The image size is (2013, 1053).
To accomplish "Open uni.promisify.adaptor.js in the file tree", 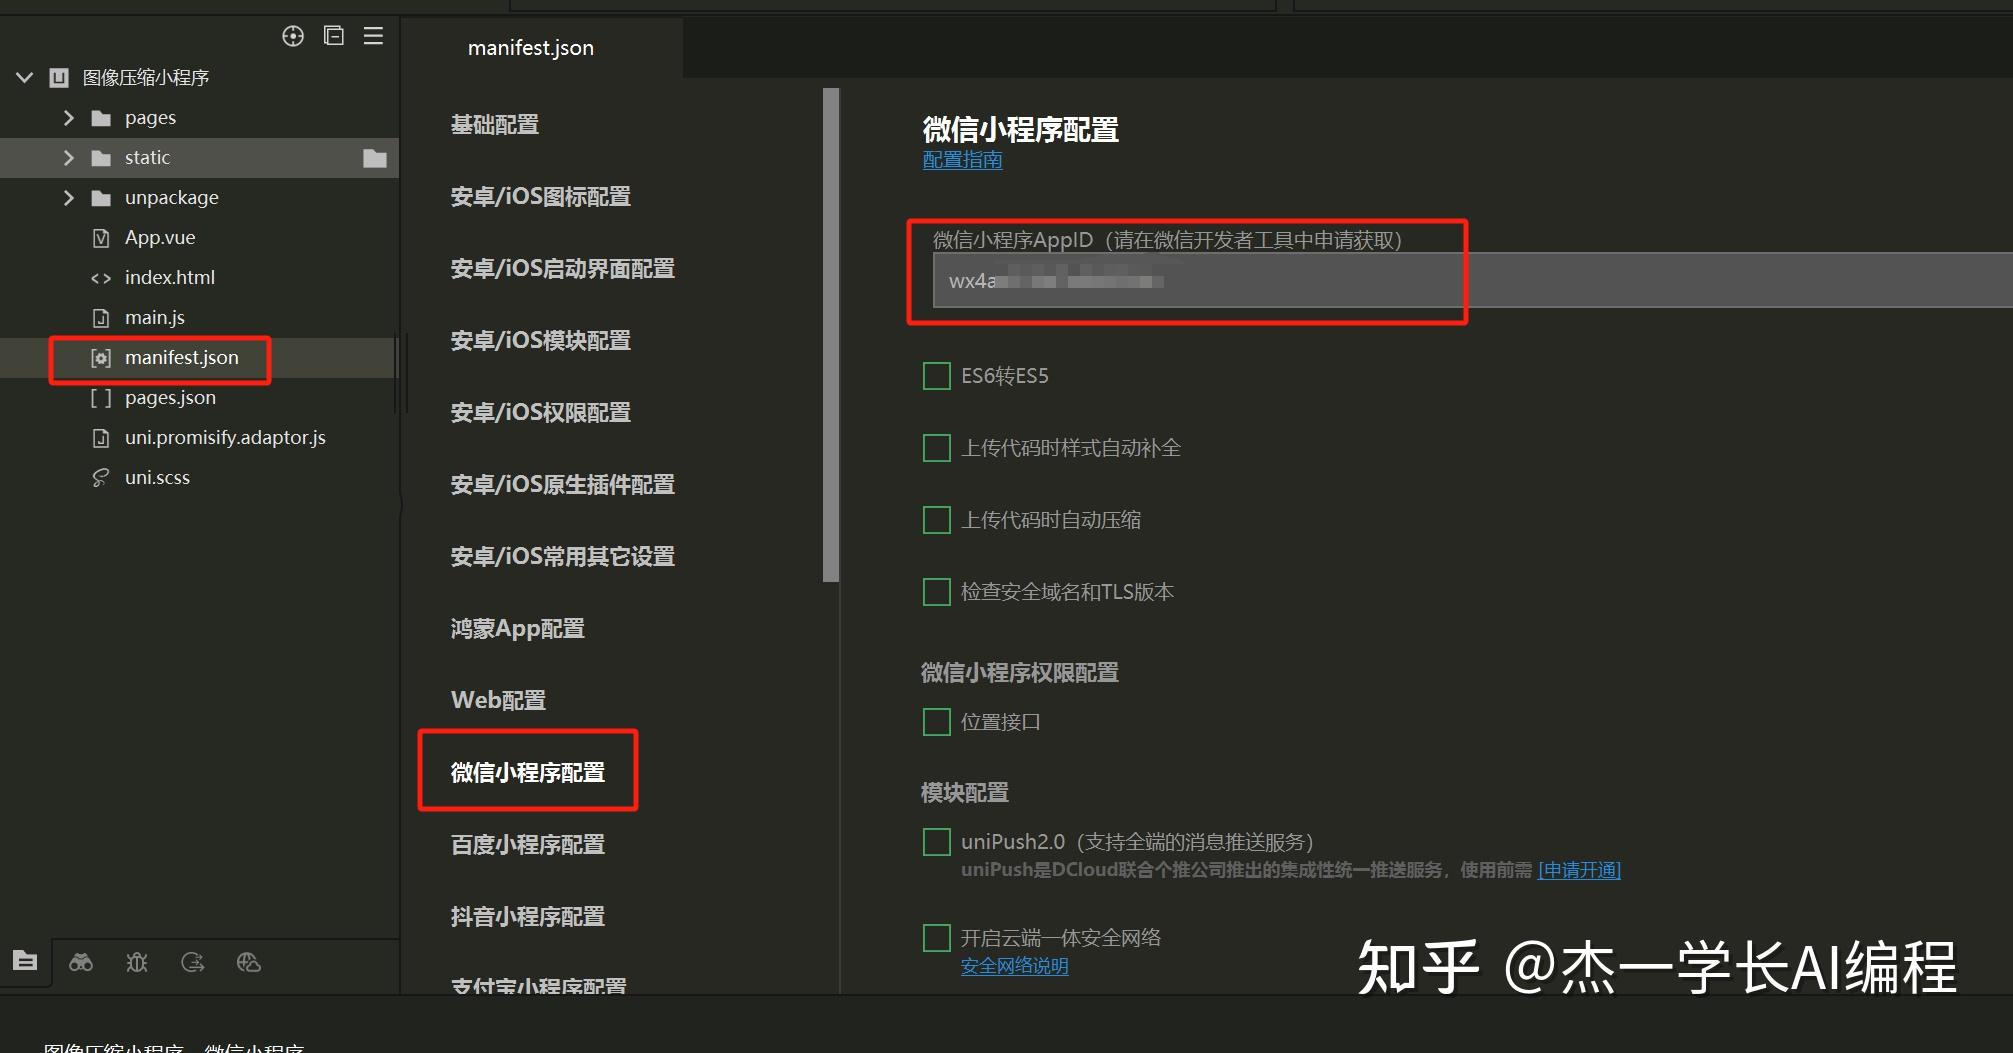I will [x=225, y=438].
